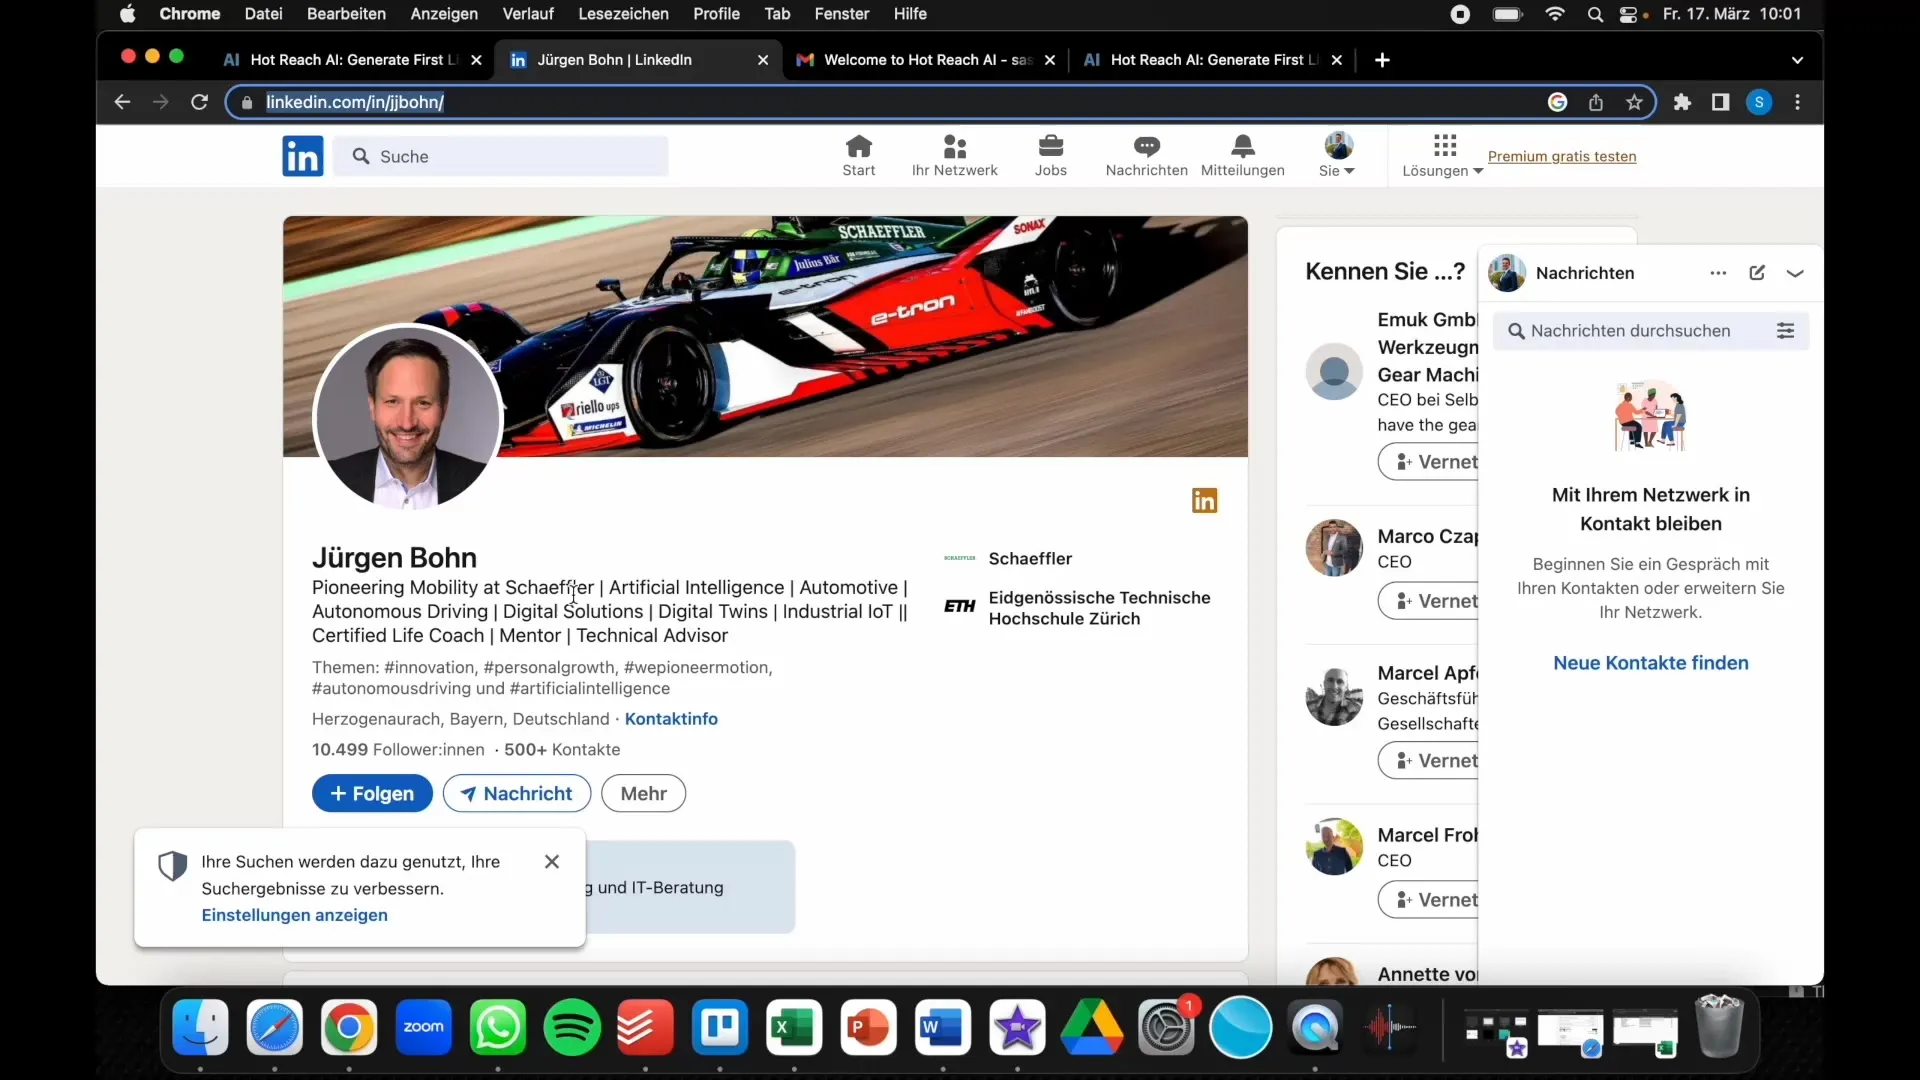Click the Google icon in the address bar
The height and width of the screenshot is (1080, 1920).
coord(1557,102)
